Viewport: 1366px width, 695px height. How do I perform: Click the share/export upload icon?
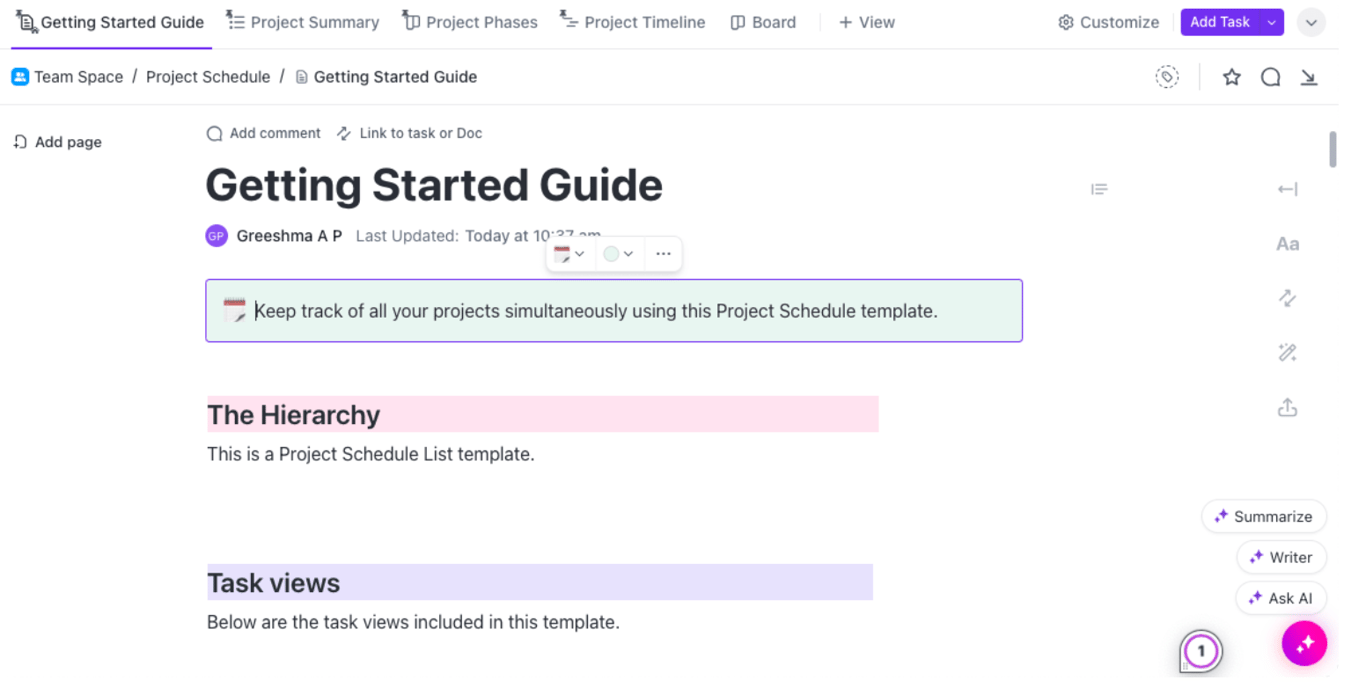[1287, 408]
